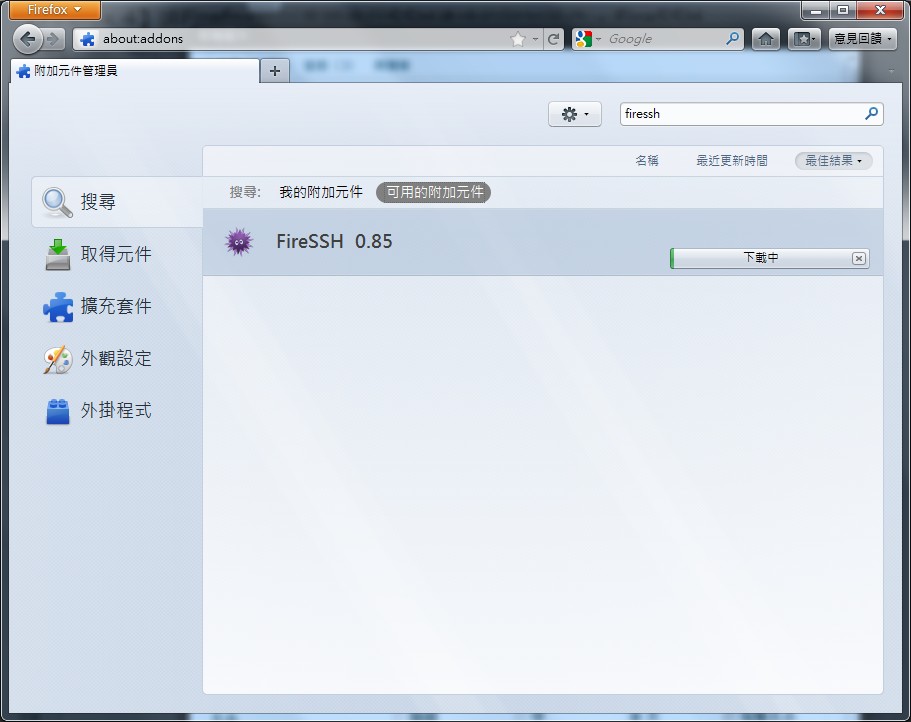
Task: Sort results by 名稱
Action: point(647,161)
